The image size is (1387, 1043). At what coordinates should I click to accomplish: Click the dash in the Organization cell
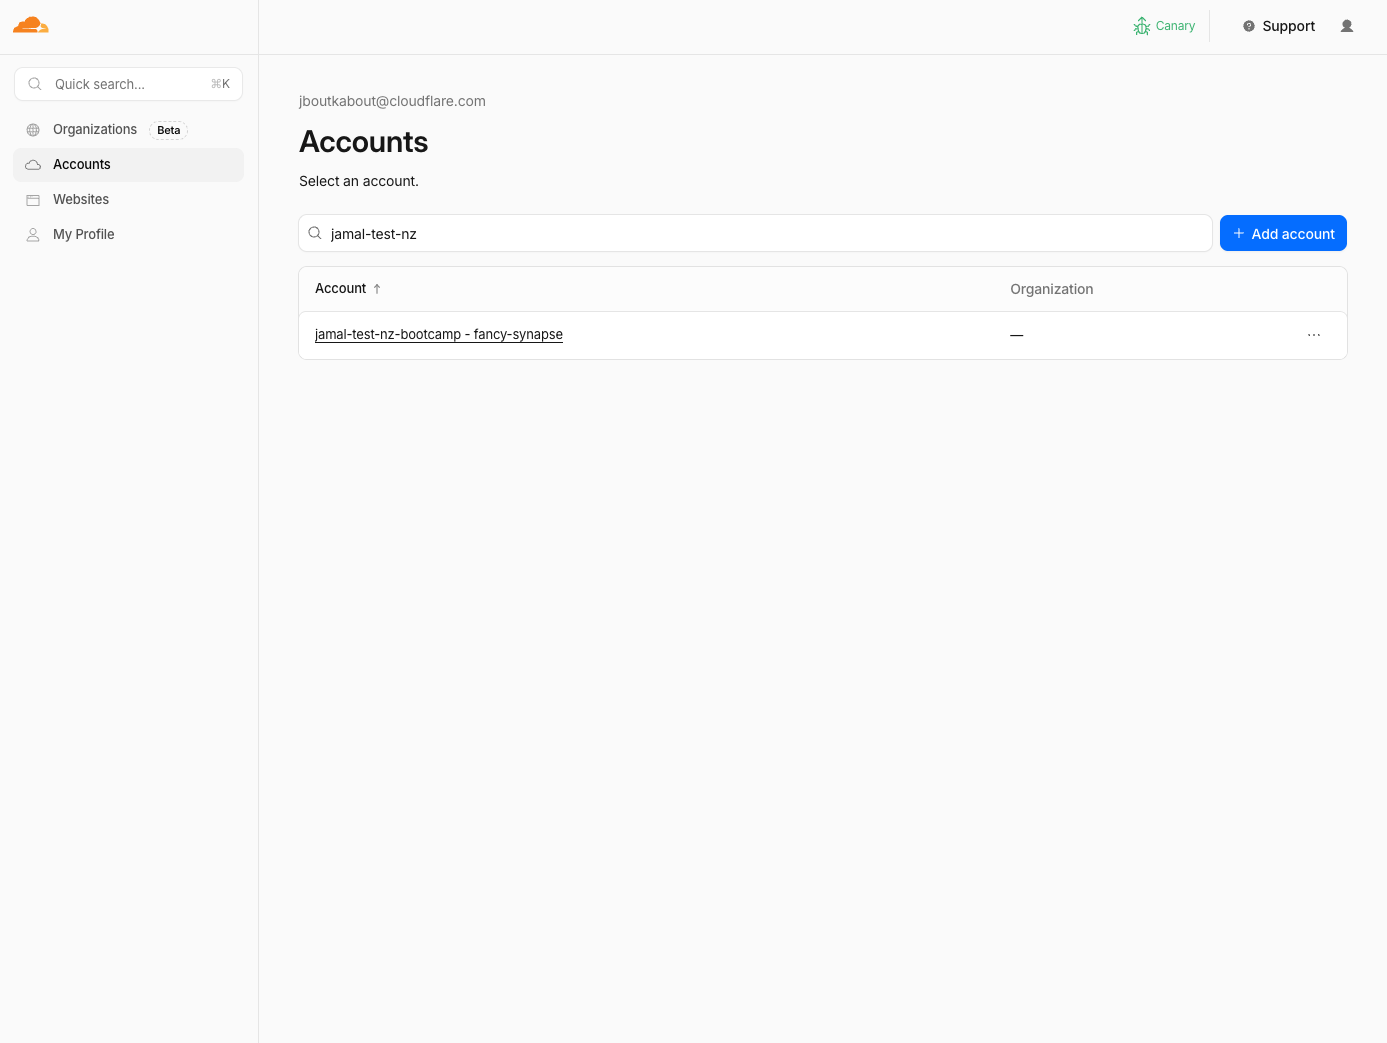[x=1017, y=335]
